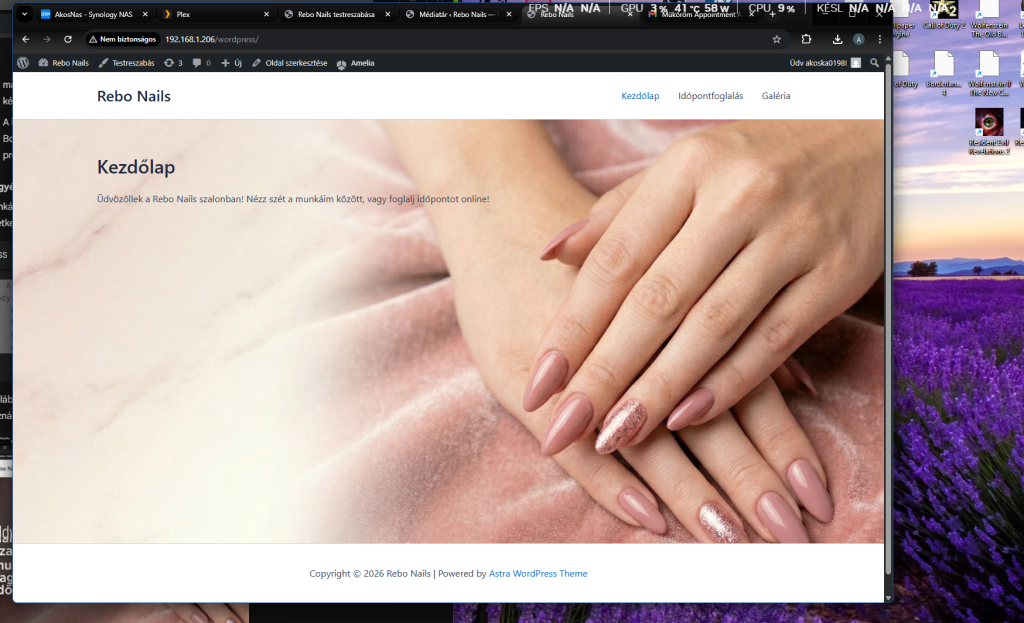Click the Astra WordPress Theme link
The image size is (1024, 623).
[x=538, y=574]
